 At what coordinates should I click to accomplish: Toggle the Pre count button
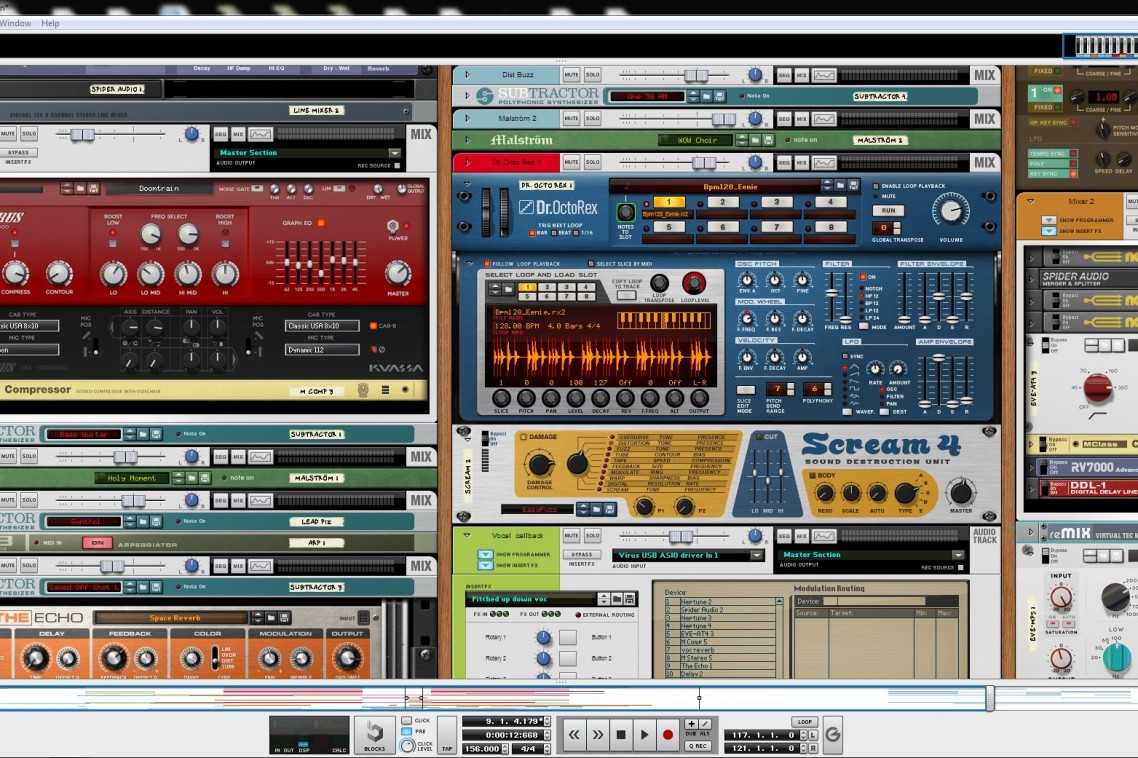point(406,731)
